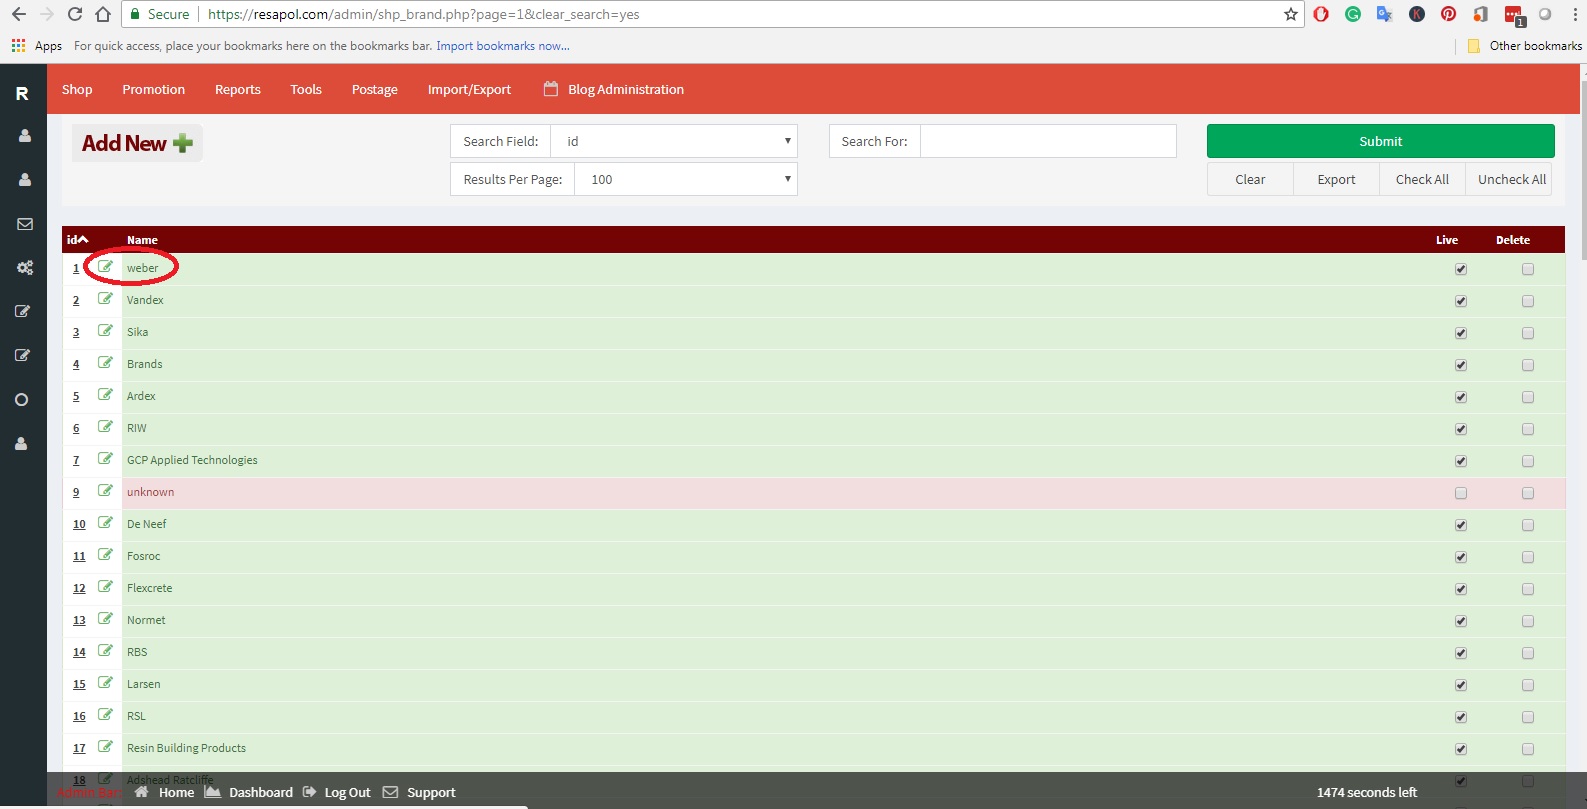Click the edit icon next to Larsen
The height and width of the screenshot is (809, 1587).
click(x=105, y=683)
